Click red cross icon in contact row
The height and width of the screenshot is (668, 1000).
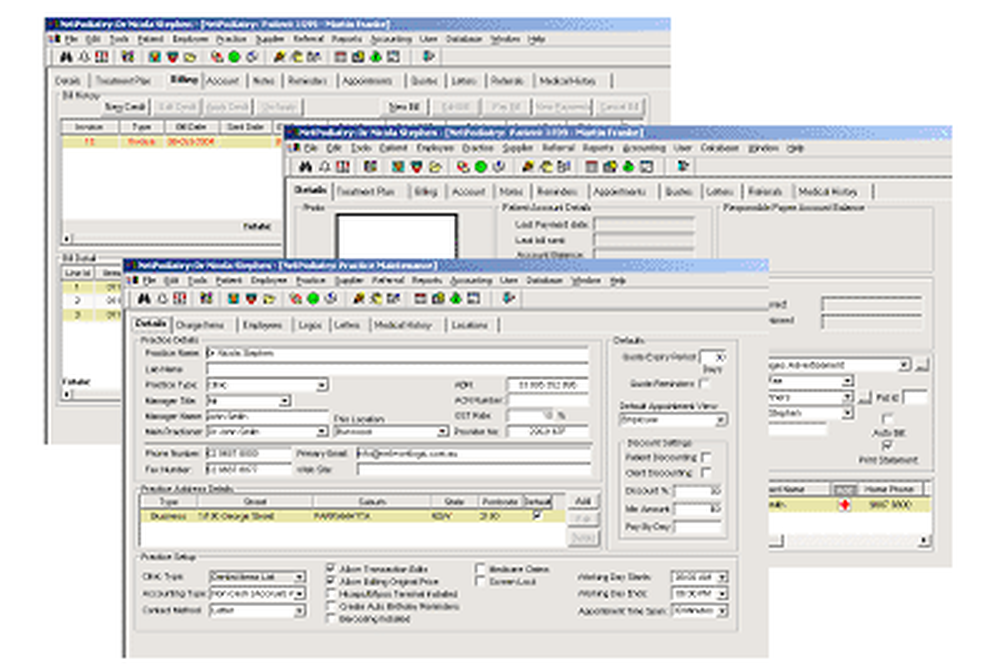click(845, 505)
